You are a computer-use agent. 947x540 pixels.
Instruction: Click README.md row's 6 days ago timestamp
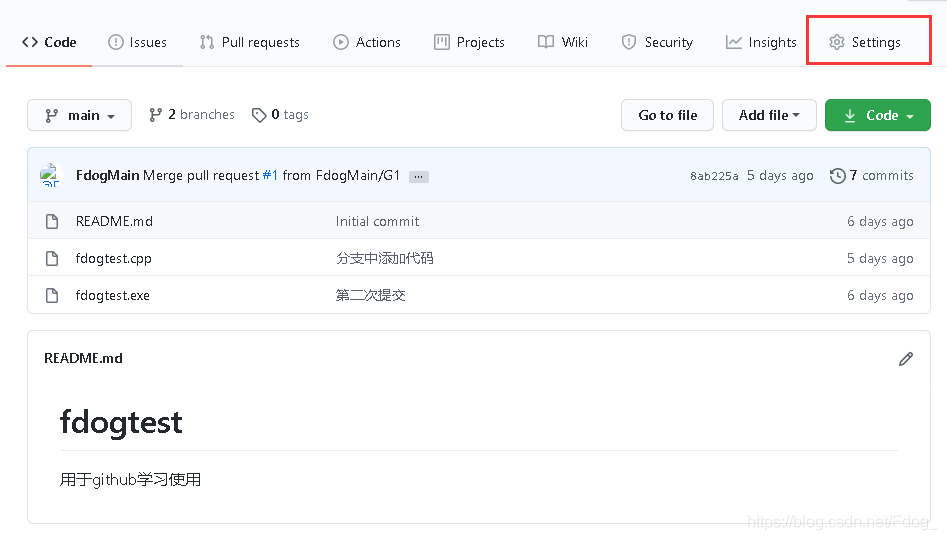[880, 222]
